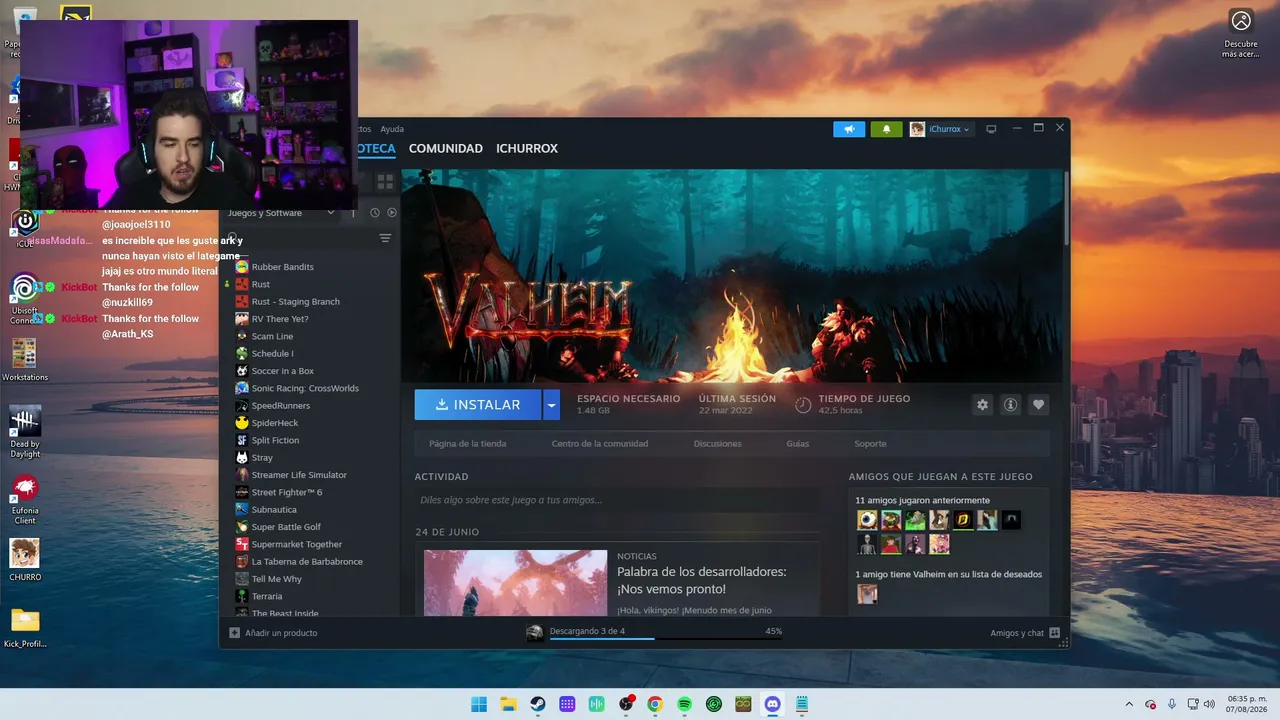Select Soccer in a Box

coord(283,371)
